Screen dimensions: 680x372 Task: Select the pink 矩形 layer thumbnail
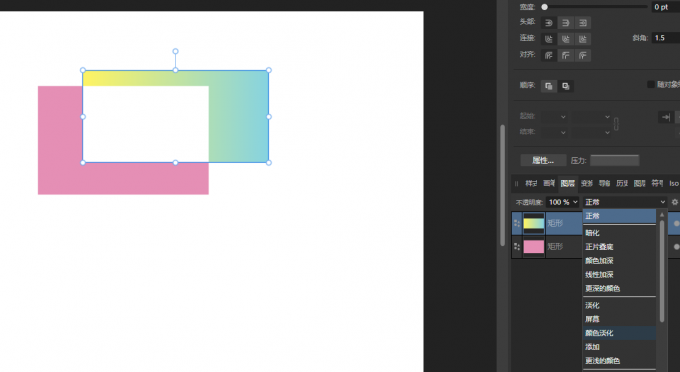[x=534, y=247]
